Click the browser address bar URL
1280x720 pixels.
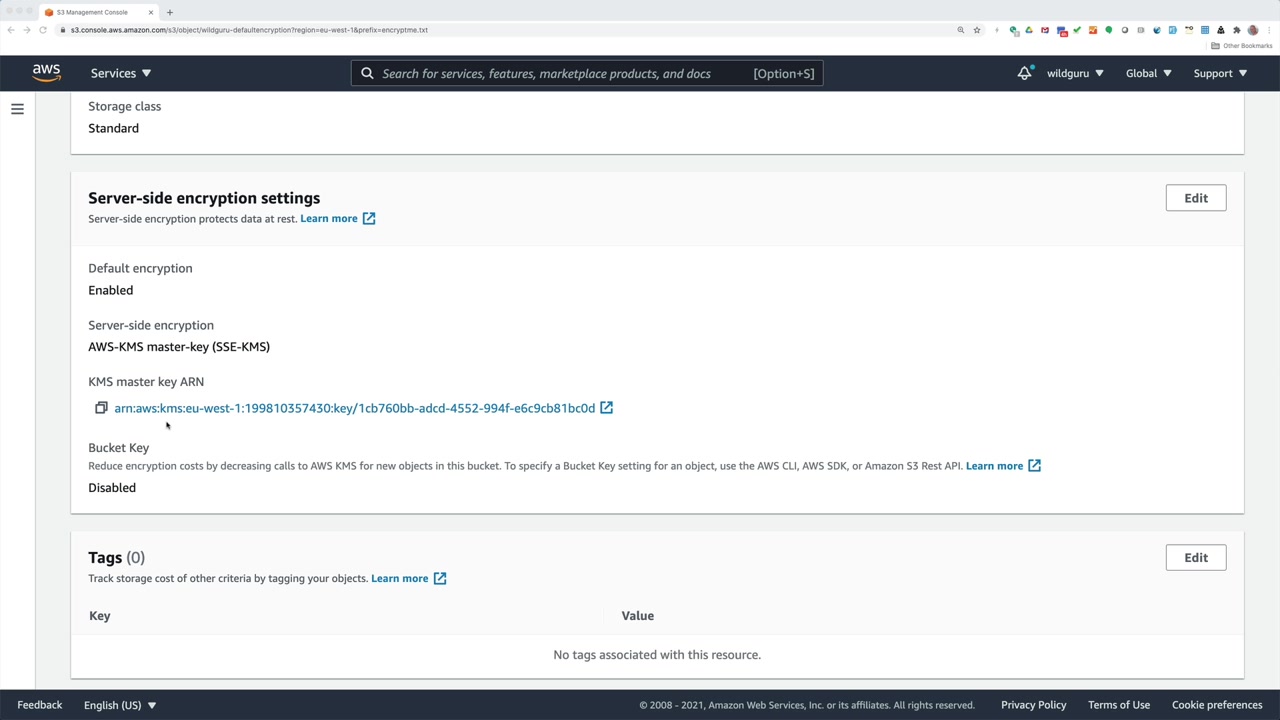point(249,30)
